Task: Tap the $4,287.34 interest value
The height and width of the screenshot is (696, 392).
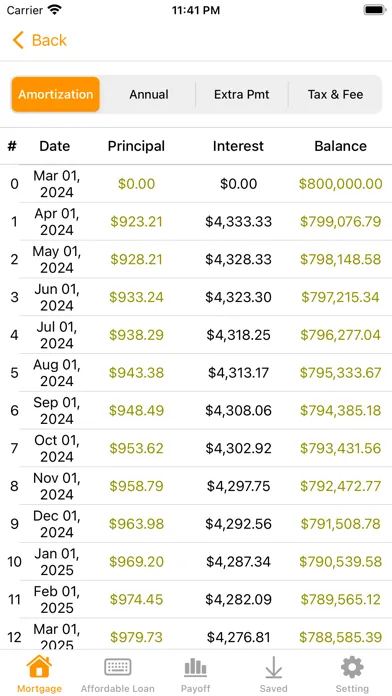Action: [x=238, y=562]
